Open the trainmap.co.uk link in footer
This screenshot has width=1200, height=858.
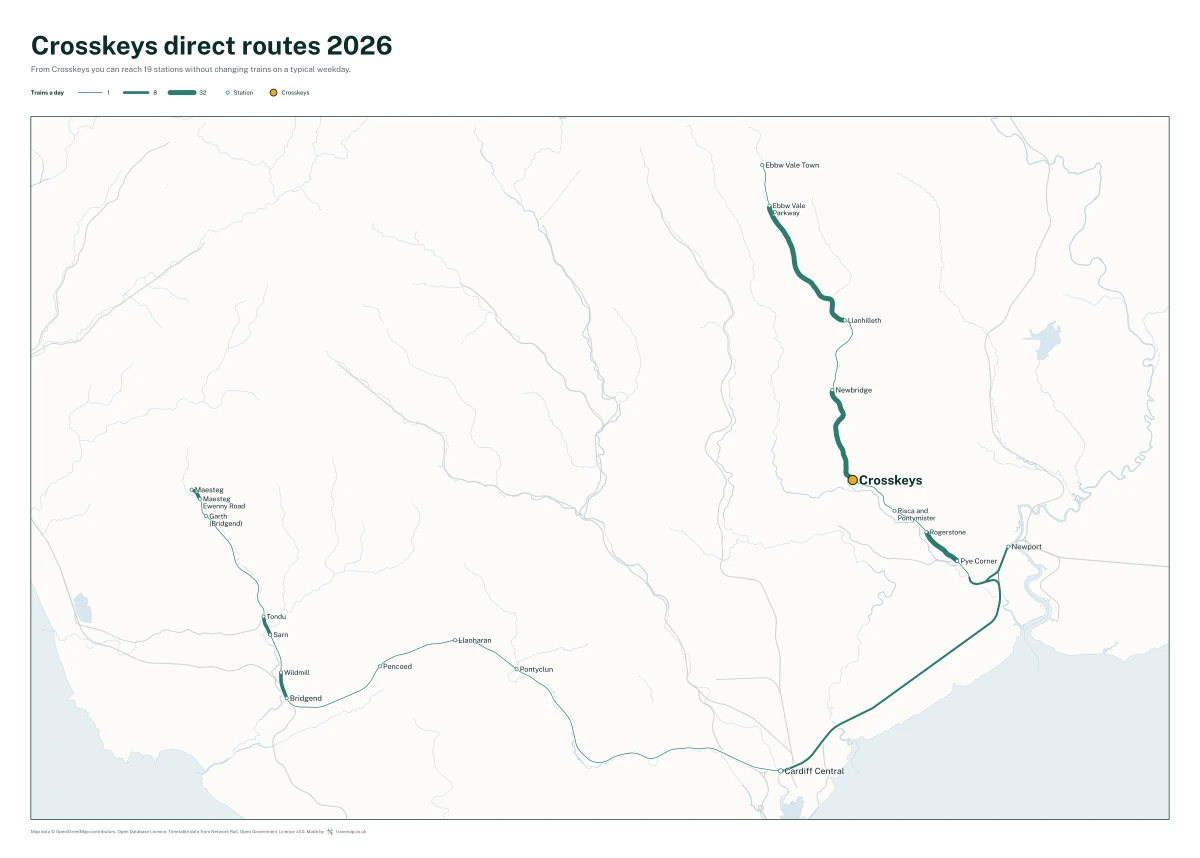pos(351,831)
